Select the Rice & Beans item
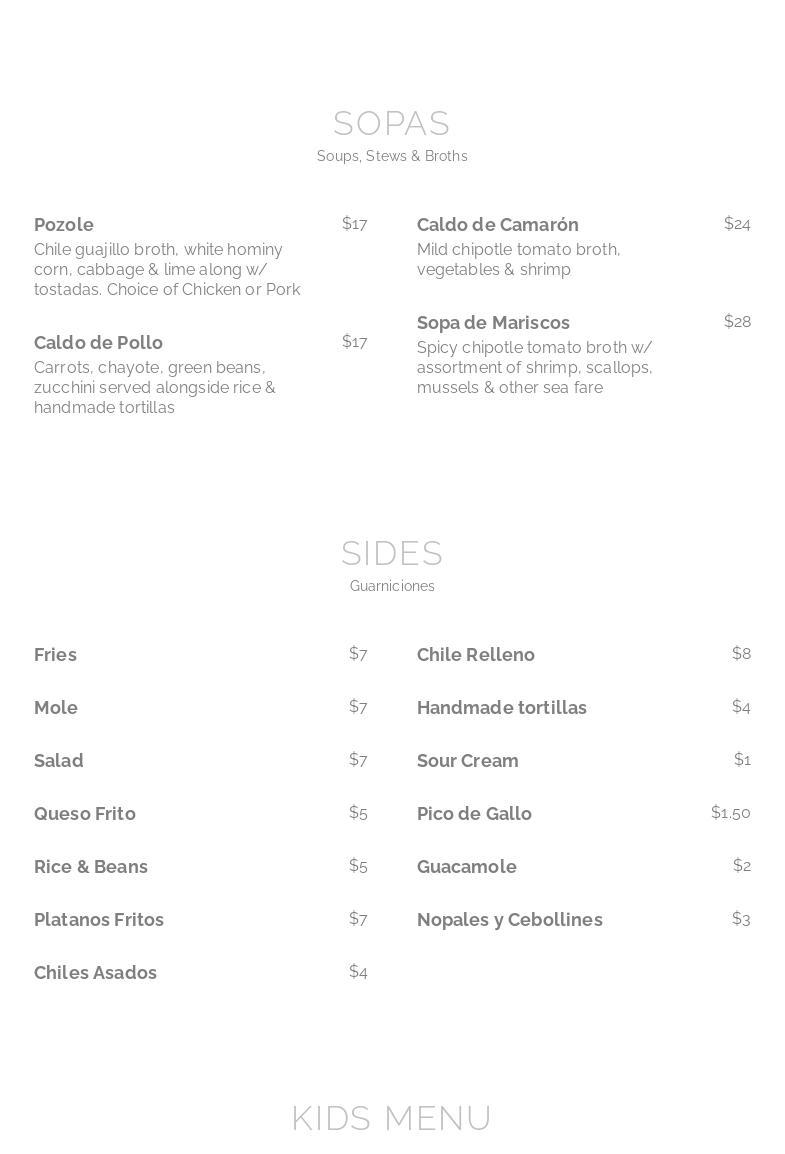Screen dimensions: 785x1154 [x=91, y=867]
